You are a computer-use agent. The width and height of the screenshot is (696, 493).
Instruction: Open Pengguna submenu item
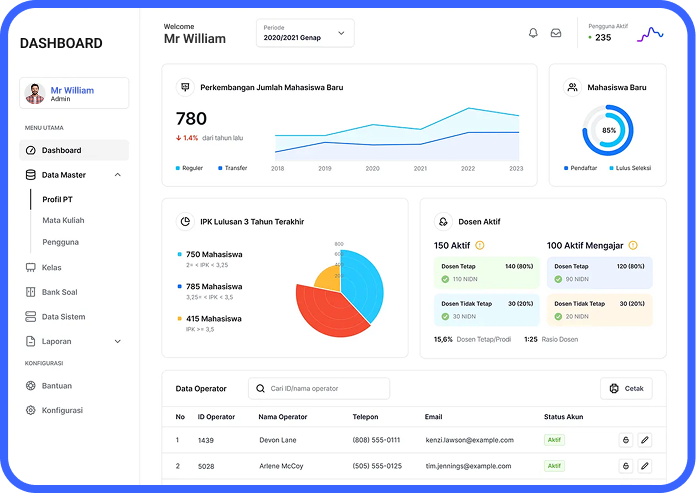(x=60, y=242)
